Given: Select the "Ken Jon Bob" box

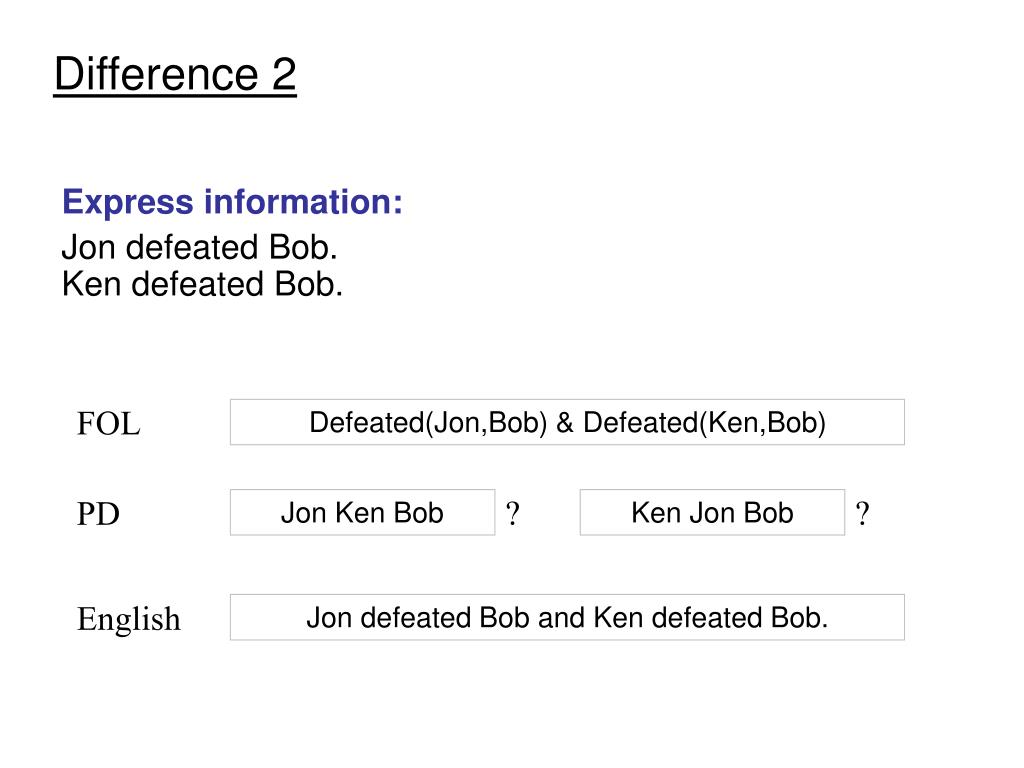Looking at the screenshot, I should click(712, 513).
